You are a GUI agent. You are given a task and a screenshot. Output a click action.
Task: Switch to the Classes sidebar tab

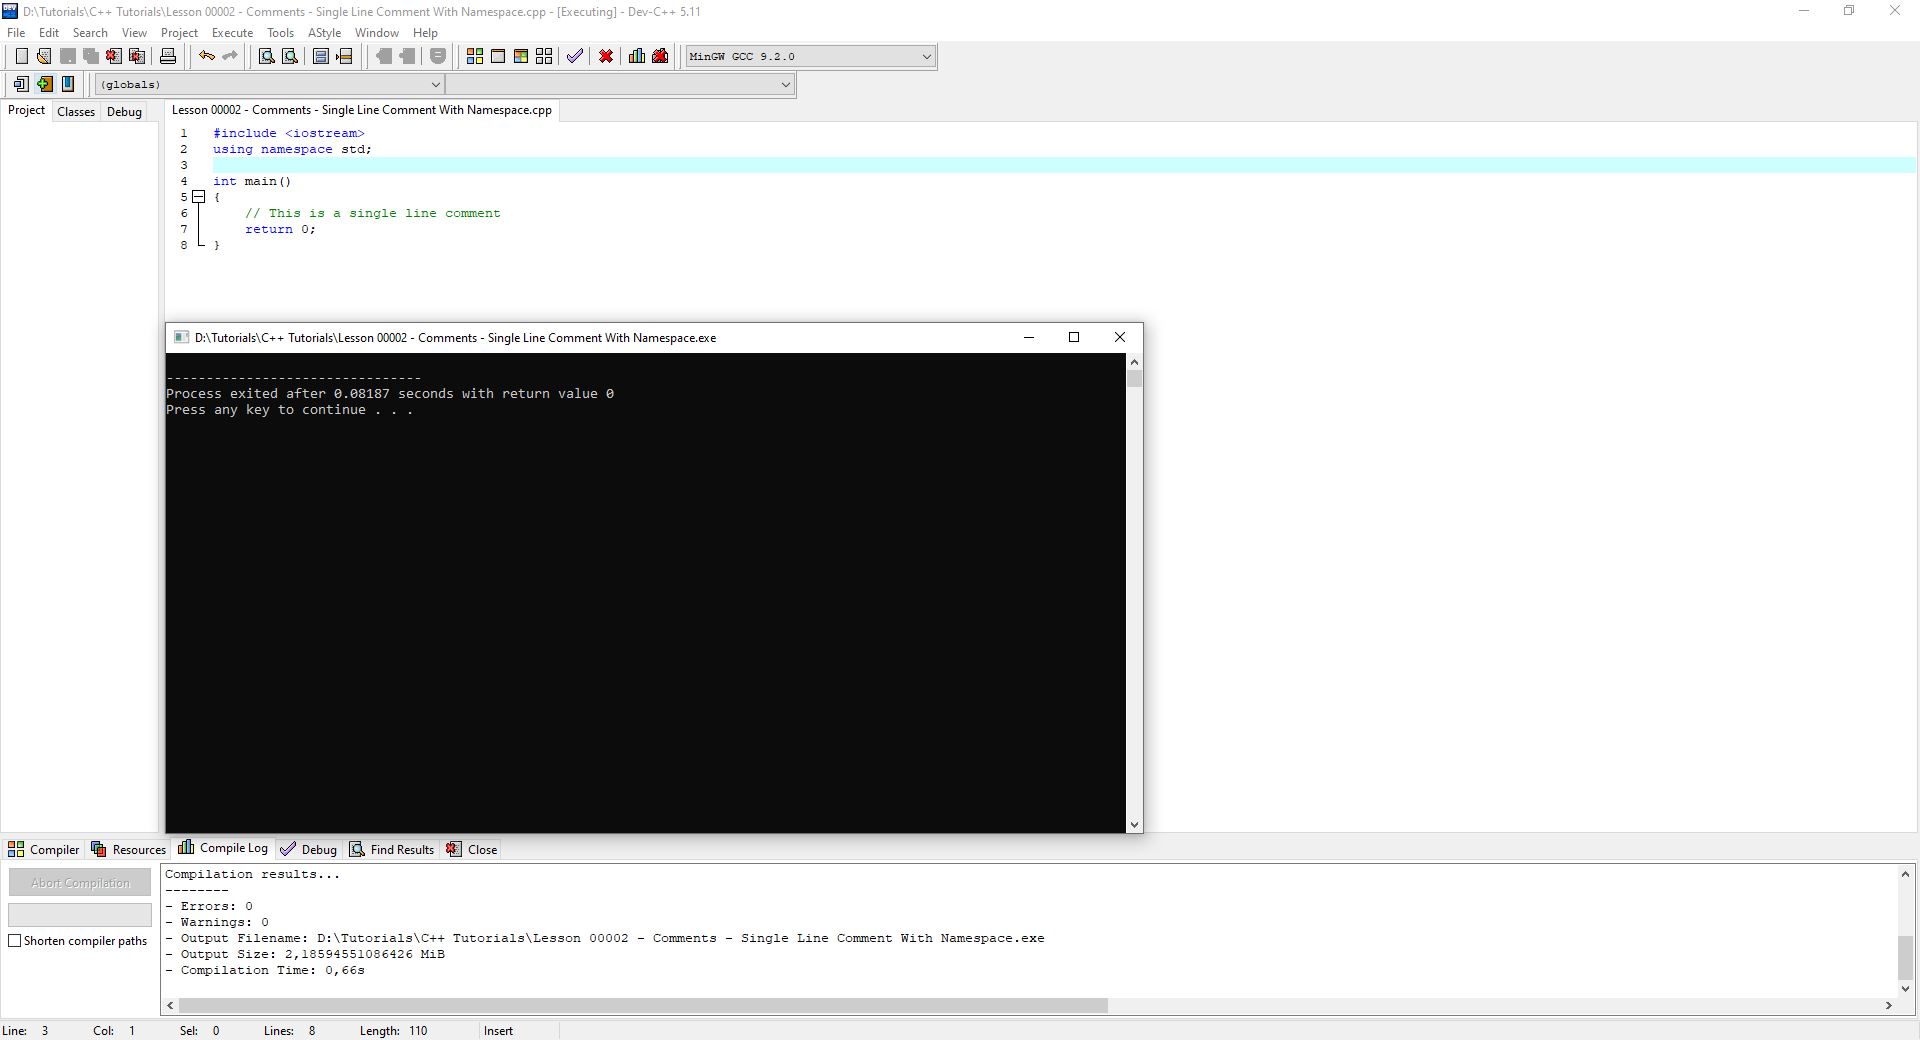pos(76,112)
